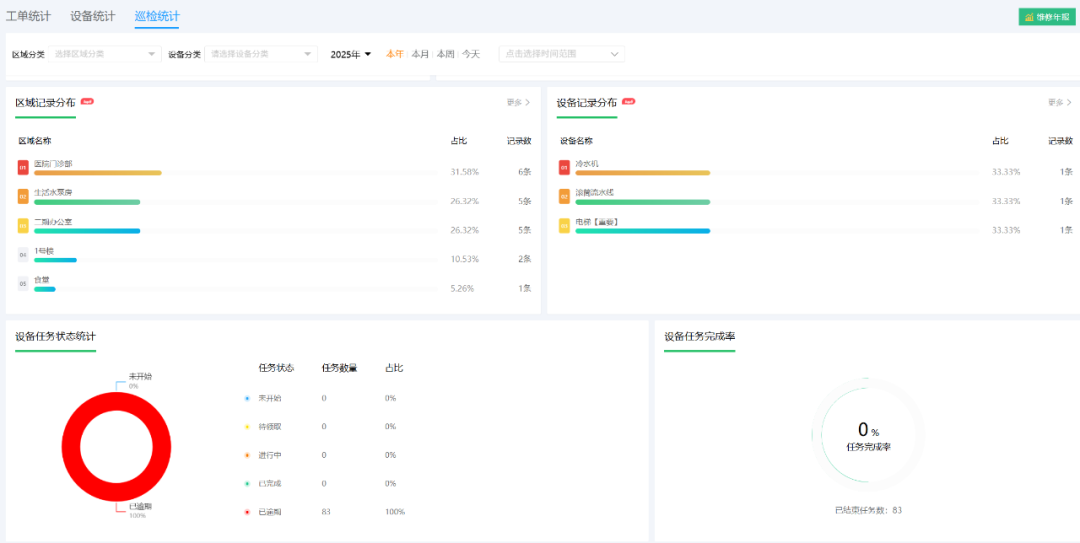The width and height of the screenshot is (1080, 543).
Task: Expand the 2025年 year selector
Action: coord(351,54)
